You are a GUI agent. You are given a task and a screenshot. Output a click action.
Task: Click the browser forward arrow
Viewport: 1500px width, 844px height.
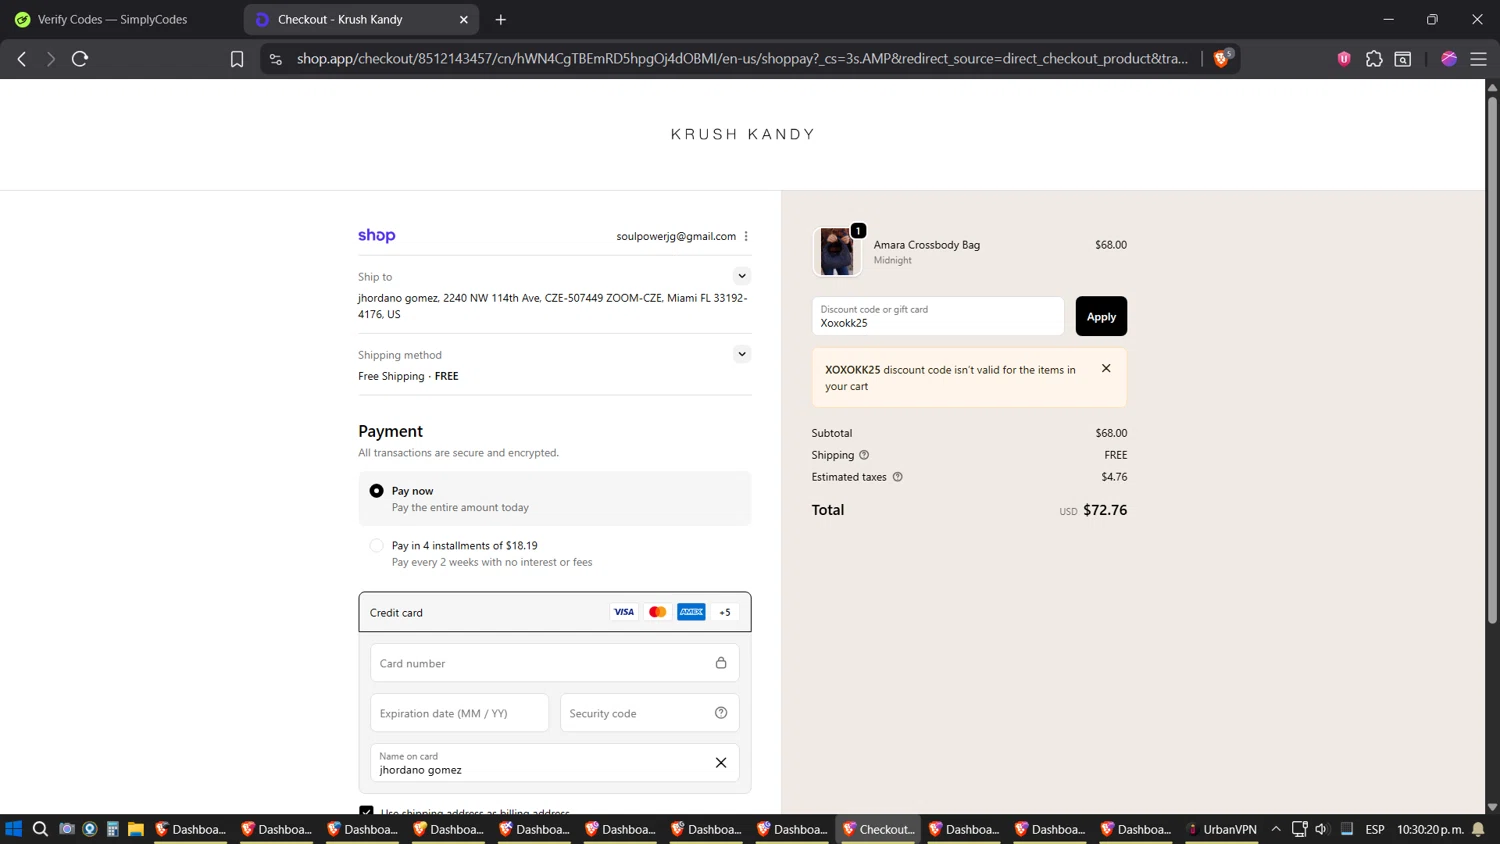pyautogui.click(x=50, y=59)
